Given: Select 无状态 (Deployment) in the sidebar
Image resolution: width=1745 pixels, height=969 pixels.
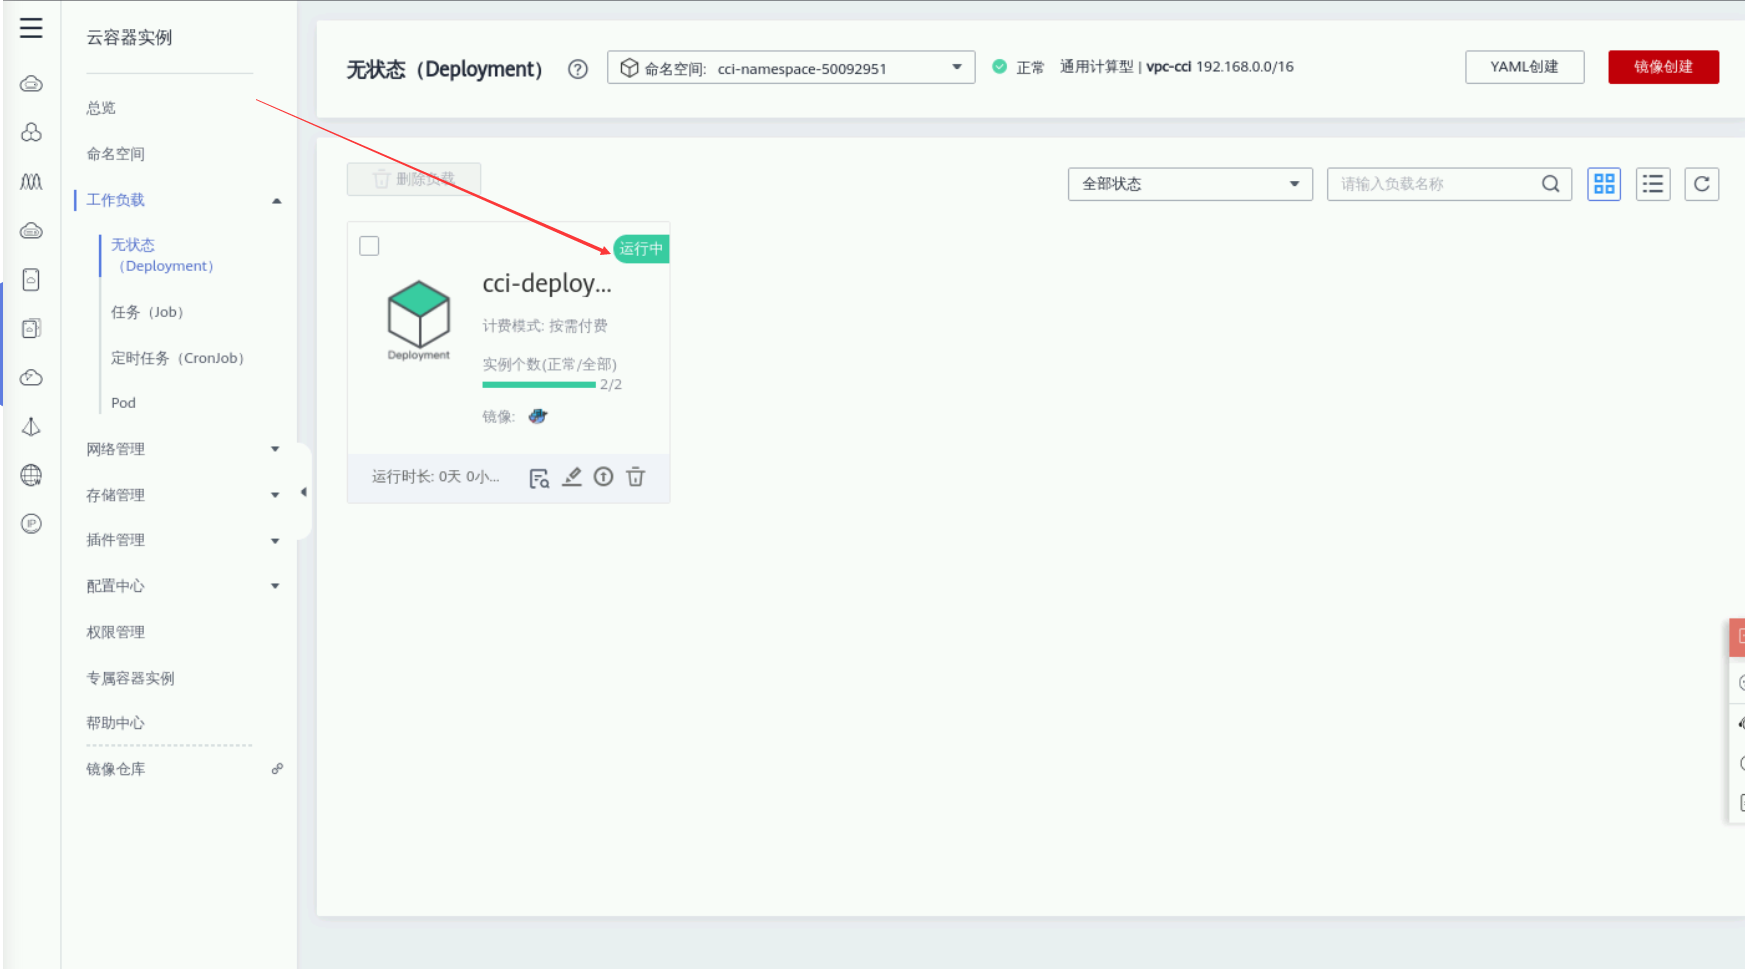Looking at the screenshot, I should pyautogui.click(x=162, y=255).
